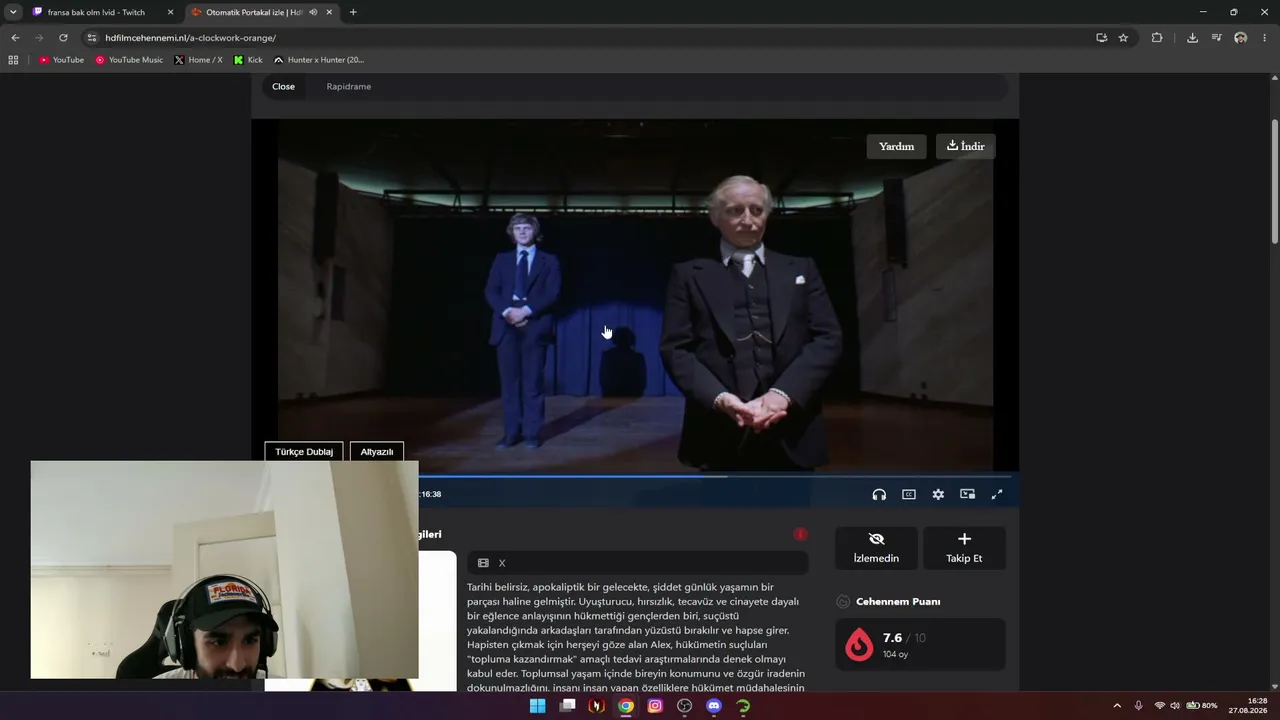Click the İndir download button
Viewport: 1280px width, 720px height.
(x=966, y=146)
